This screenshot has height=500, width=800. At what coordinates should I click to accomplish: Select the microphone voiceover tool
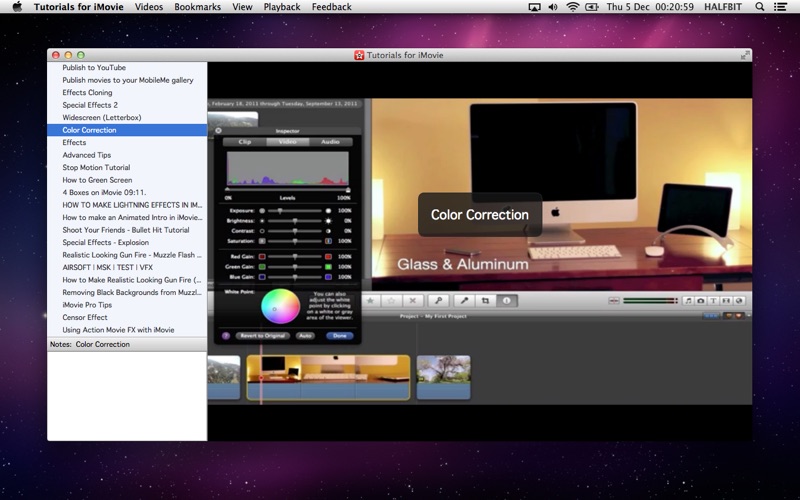pos(464,301)
